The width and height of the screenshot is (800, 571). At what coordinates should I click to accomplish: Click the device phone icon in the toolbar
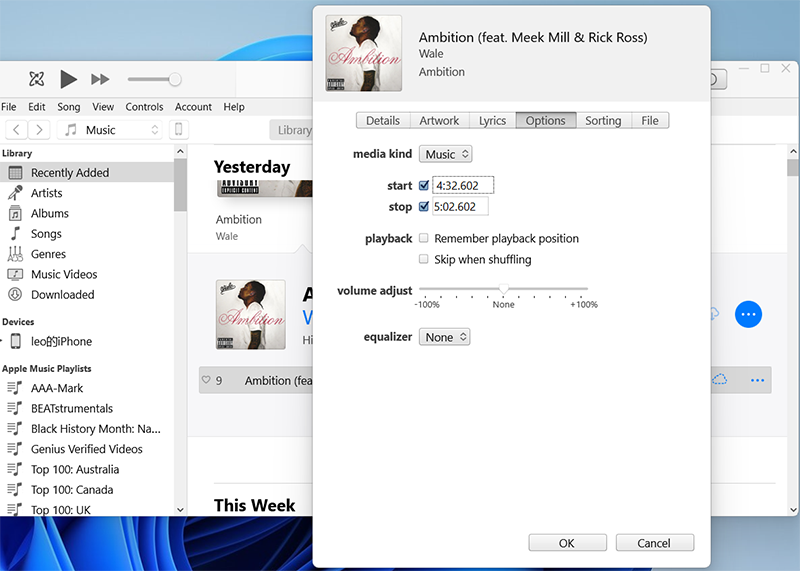pyautogui.click(x=179, y=130)
